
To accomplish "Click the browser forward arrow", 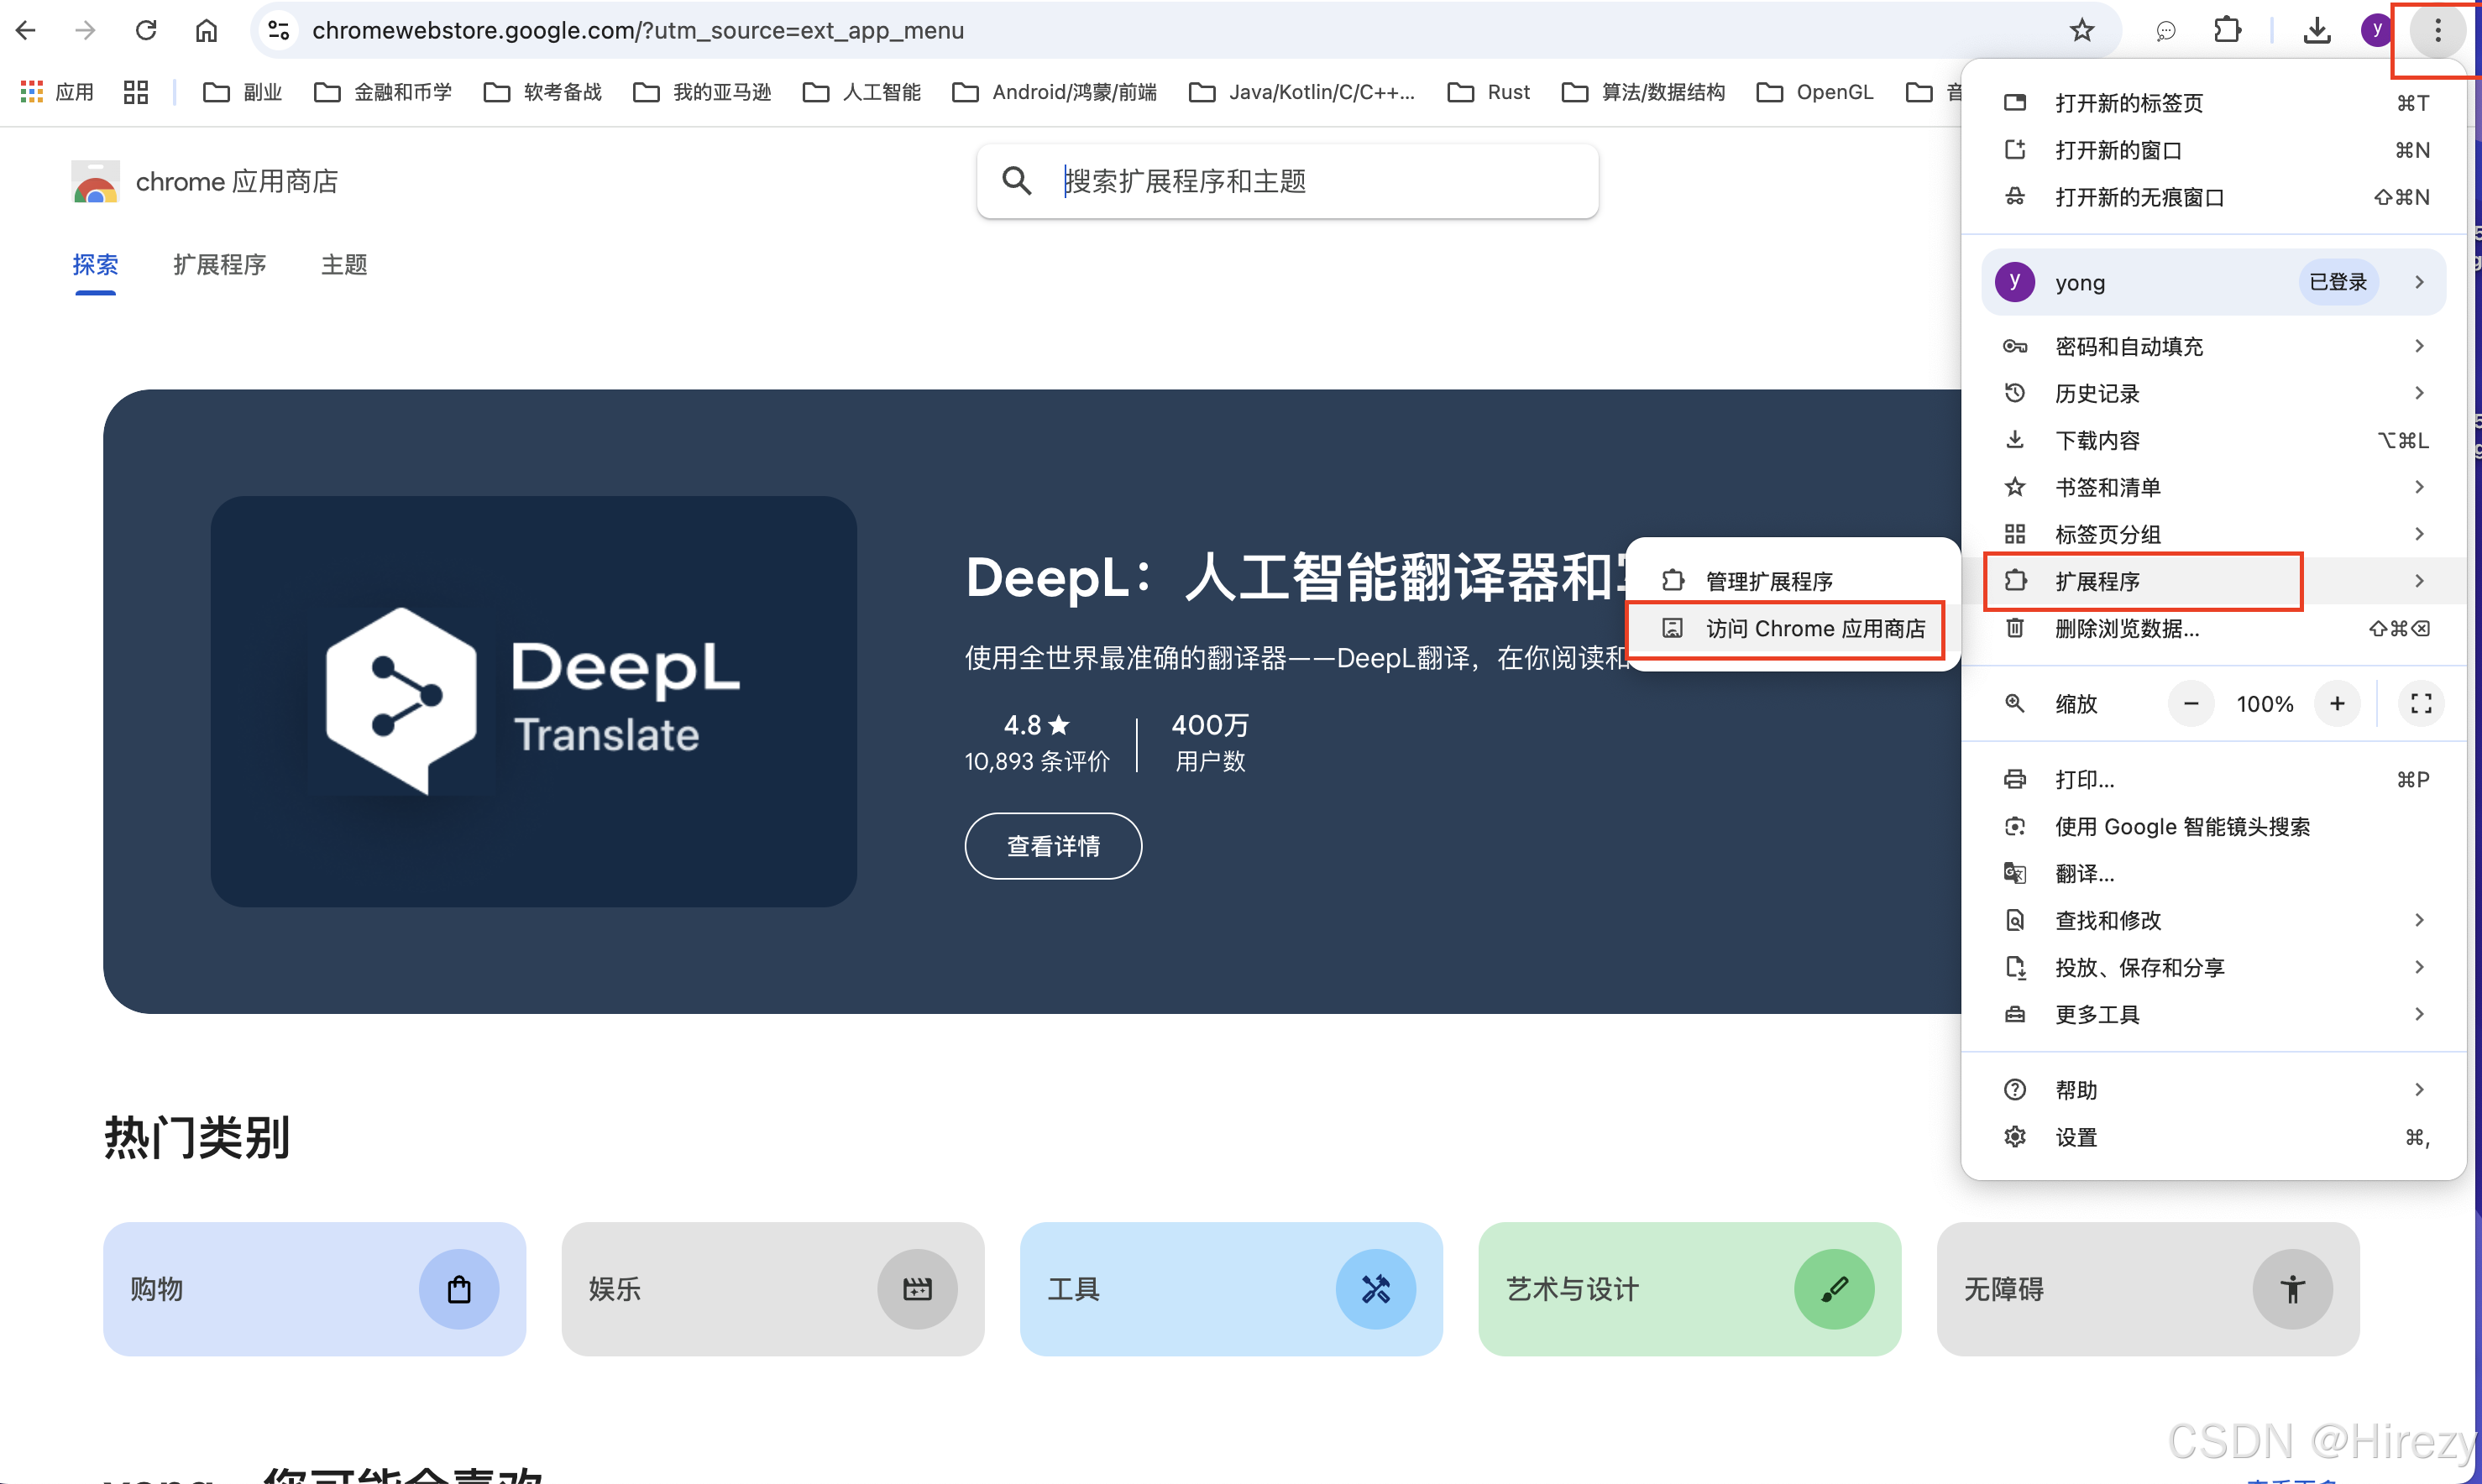I will click(86, 30).
